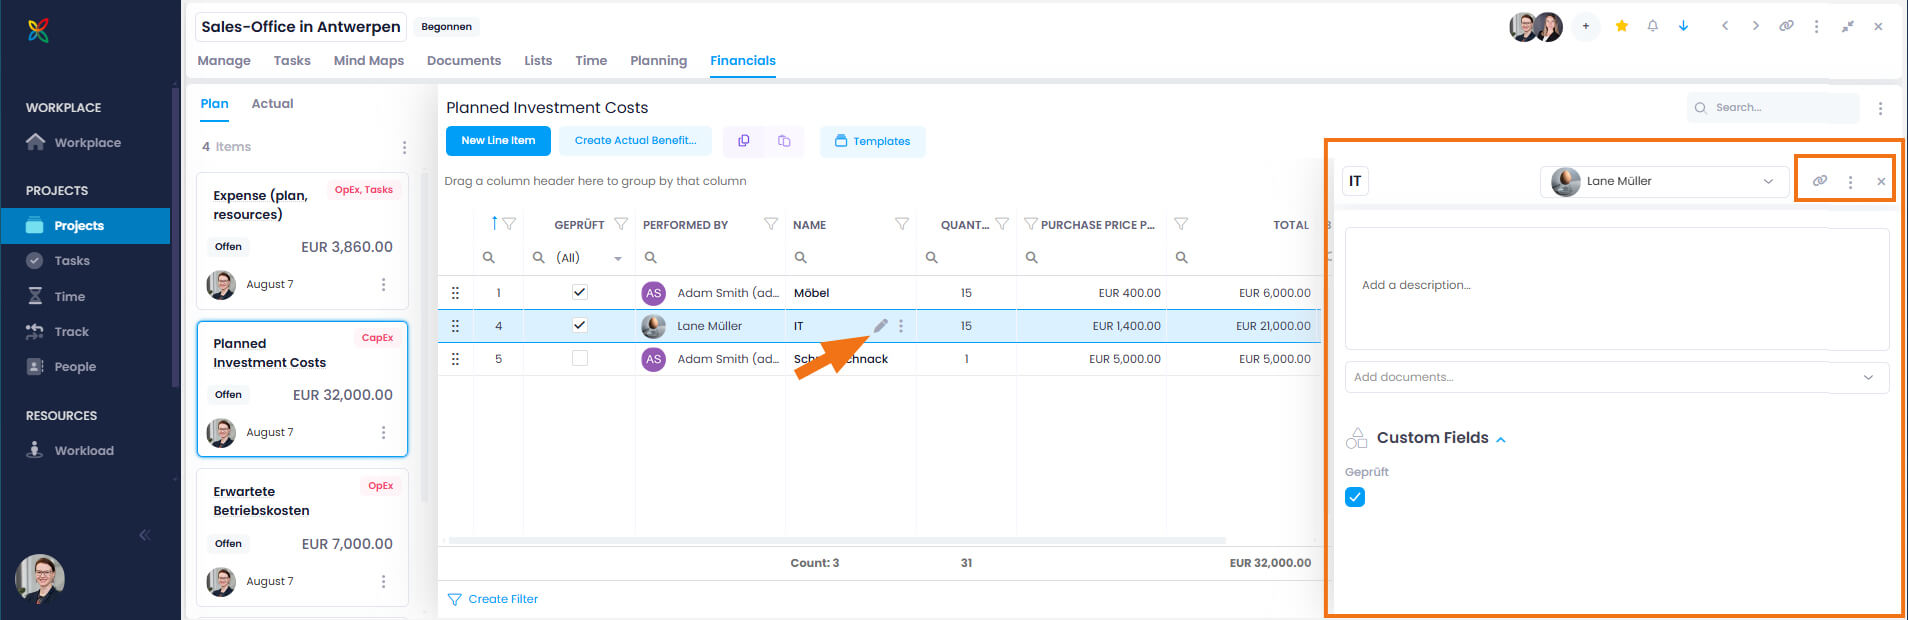This screenshot has width=1908, height=620.
Task: Close the IT detail side panel
Action: coord(1881,182)
